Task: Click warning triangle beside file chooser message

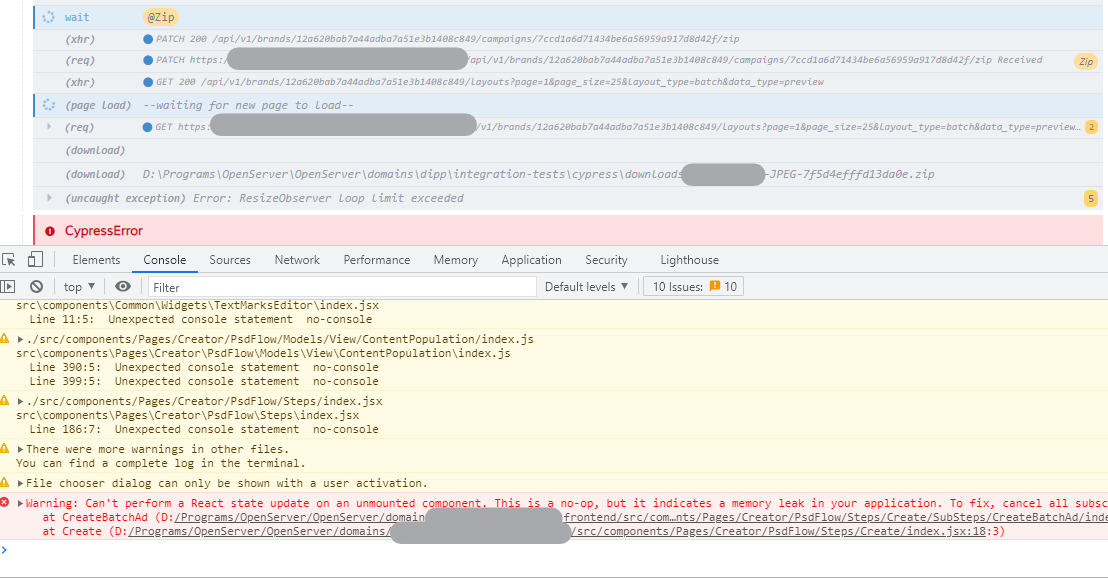Action: (5, 482)
